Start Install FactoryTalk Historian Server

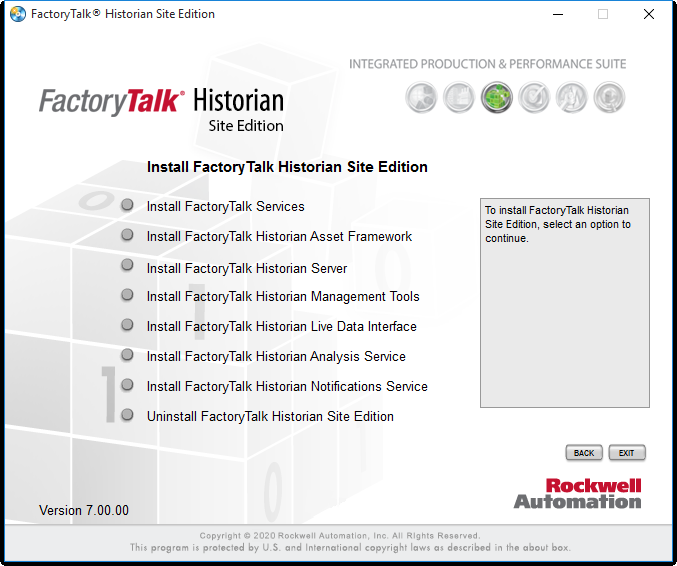pyautogui.click(x=247, y=268)
